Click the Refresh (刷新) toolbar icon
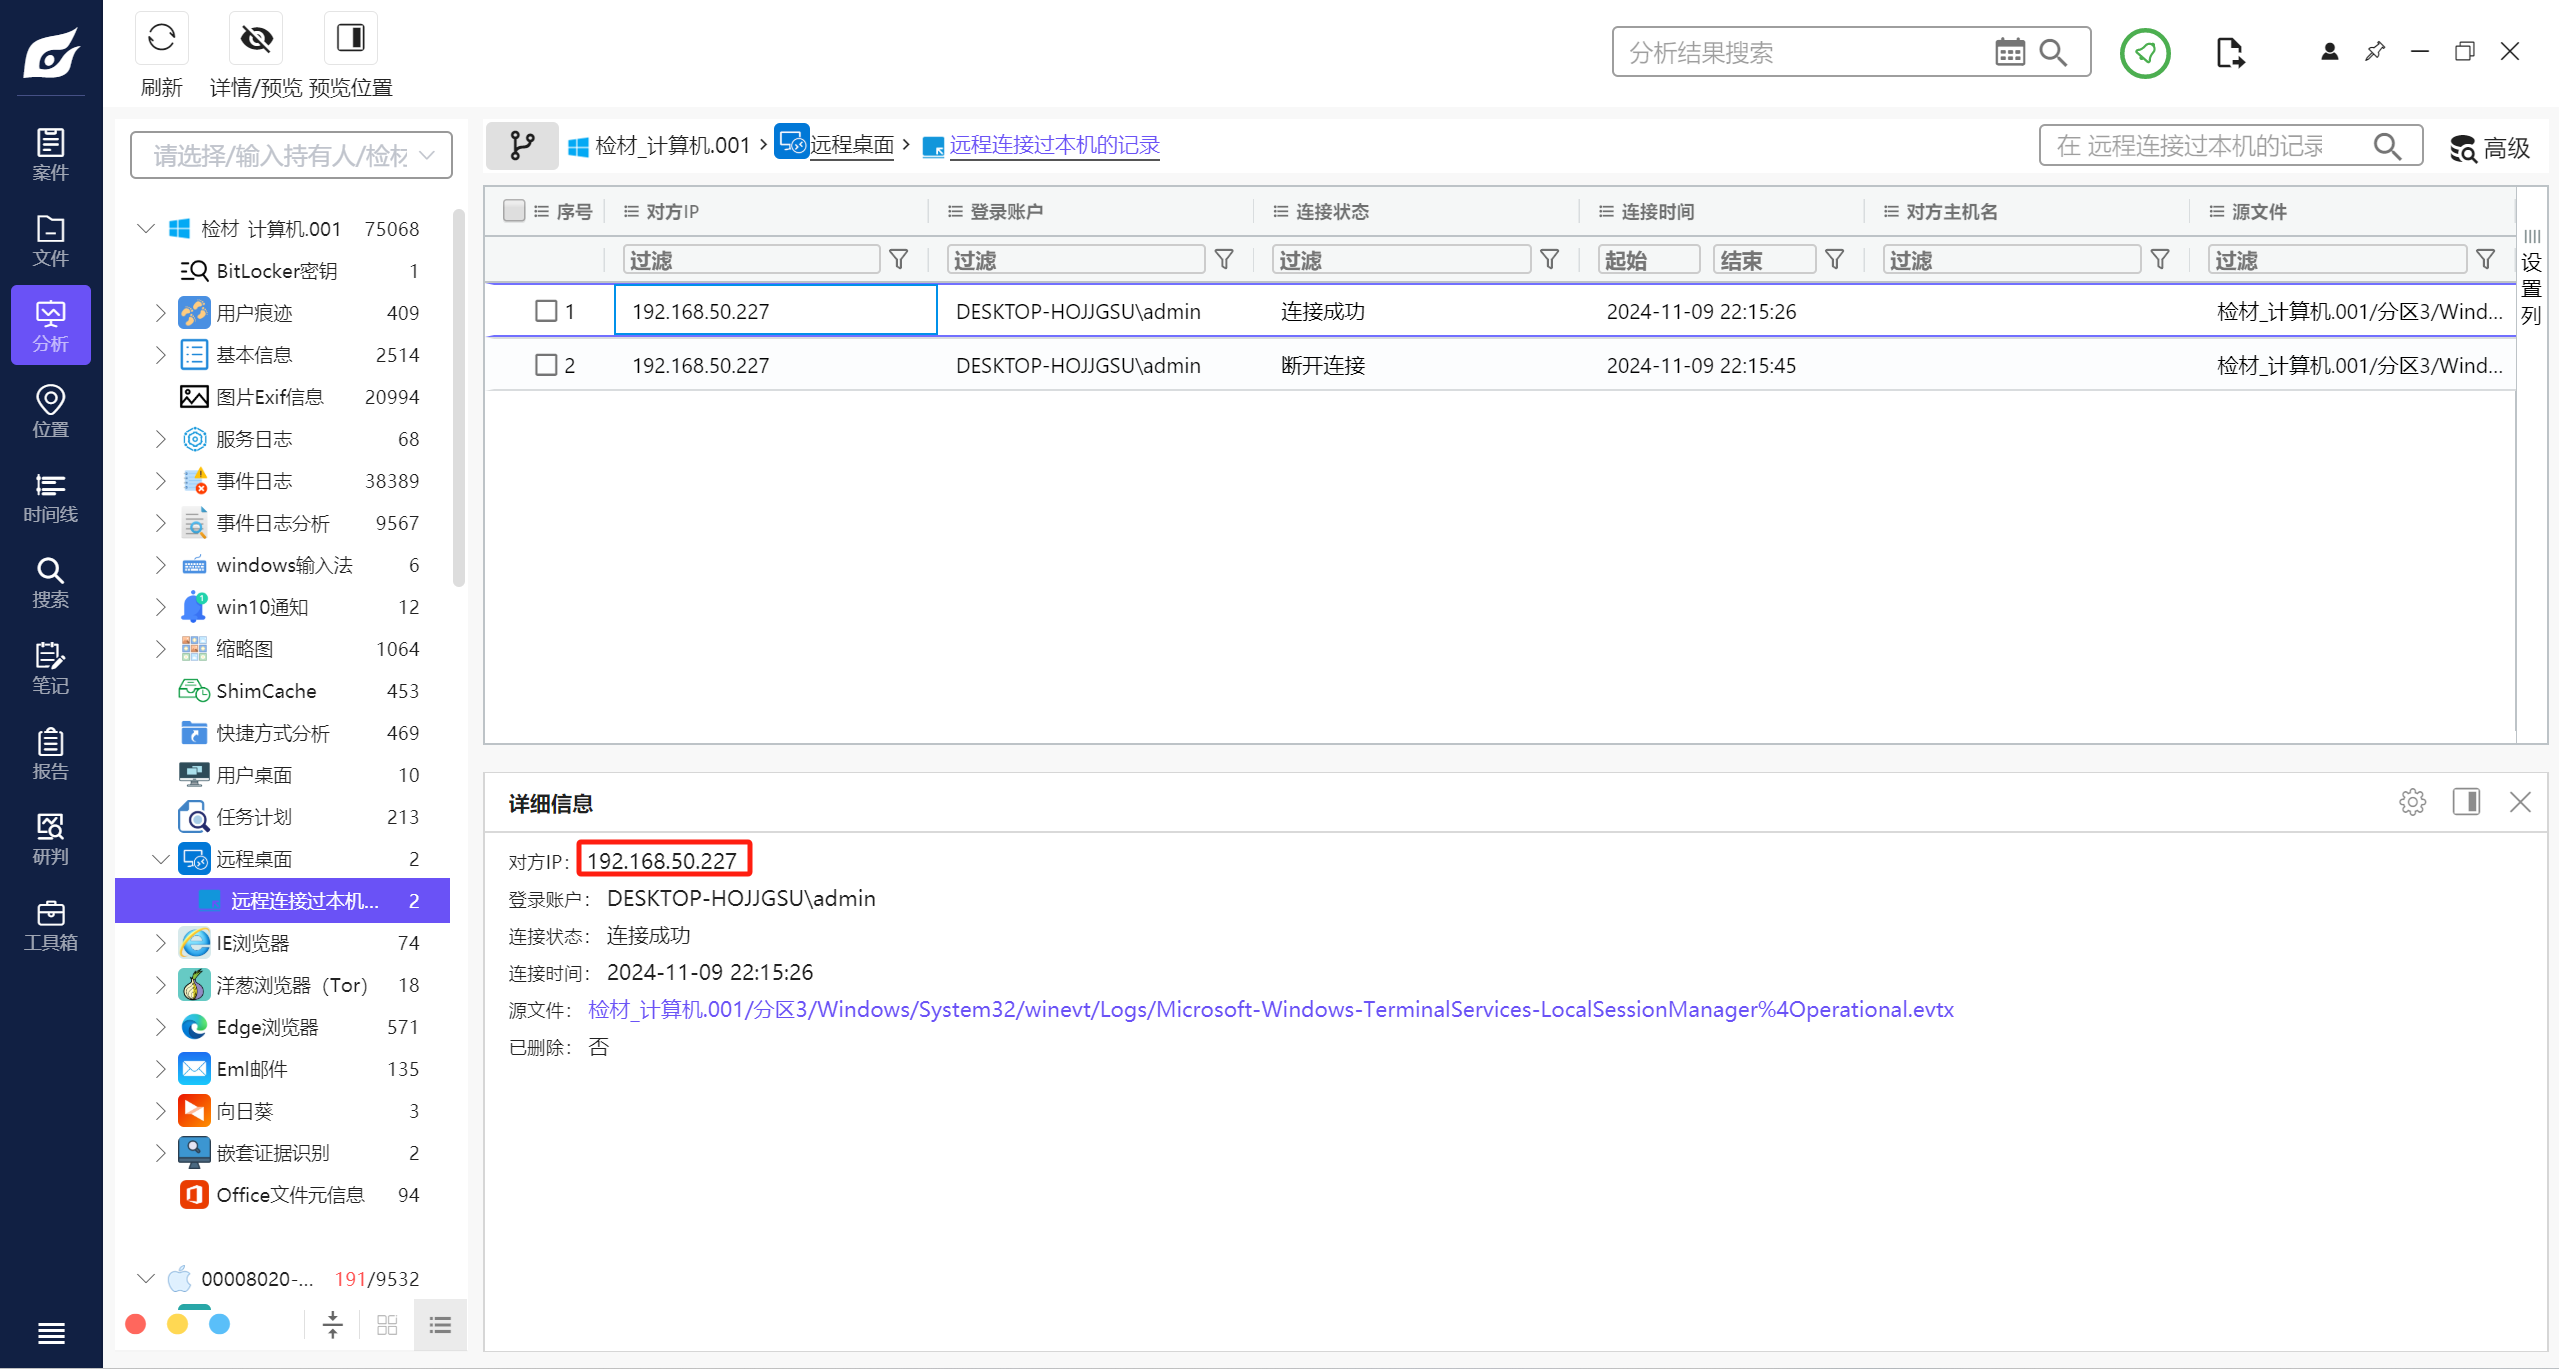The image size is (2559, 1369). [x=161, y=39]
